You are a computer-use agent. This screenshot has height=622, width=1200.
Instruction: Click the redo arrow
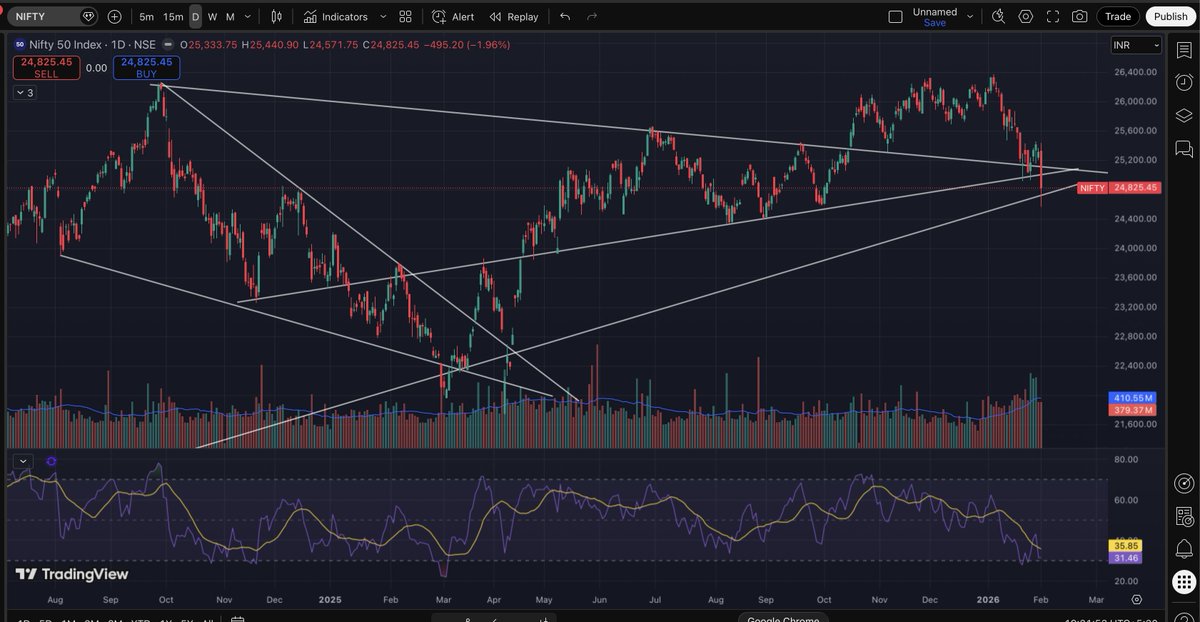click(x=592, y=16)
